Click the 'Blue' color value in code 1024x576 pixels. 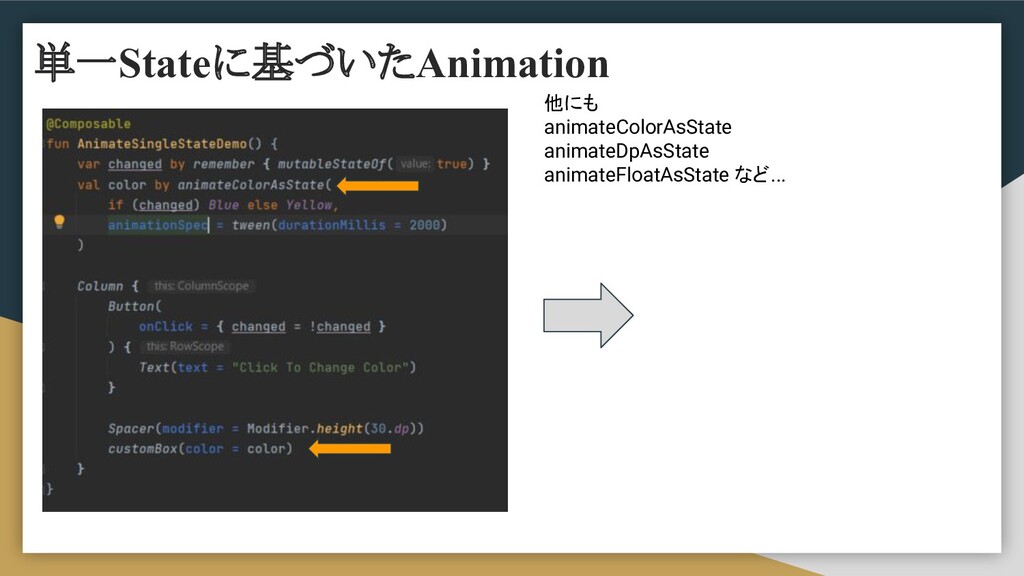tap(223, 205)
